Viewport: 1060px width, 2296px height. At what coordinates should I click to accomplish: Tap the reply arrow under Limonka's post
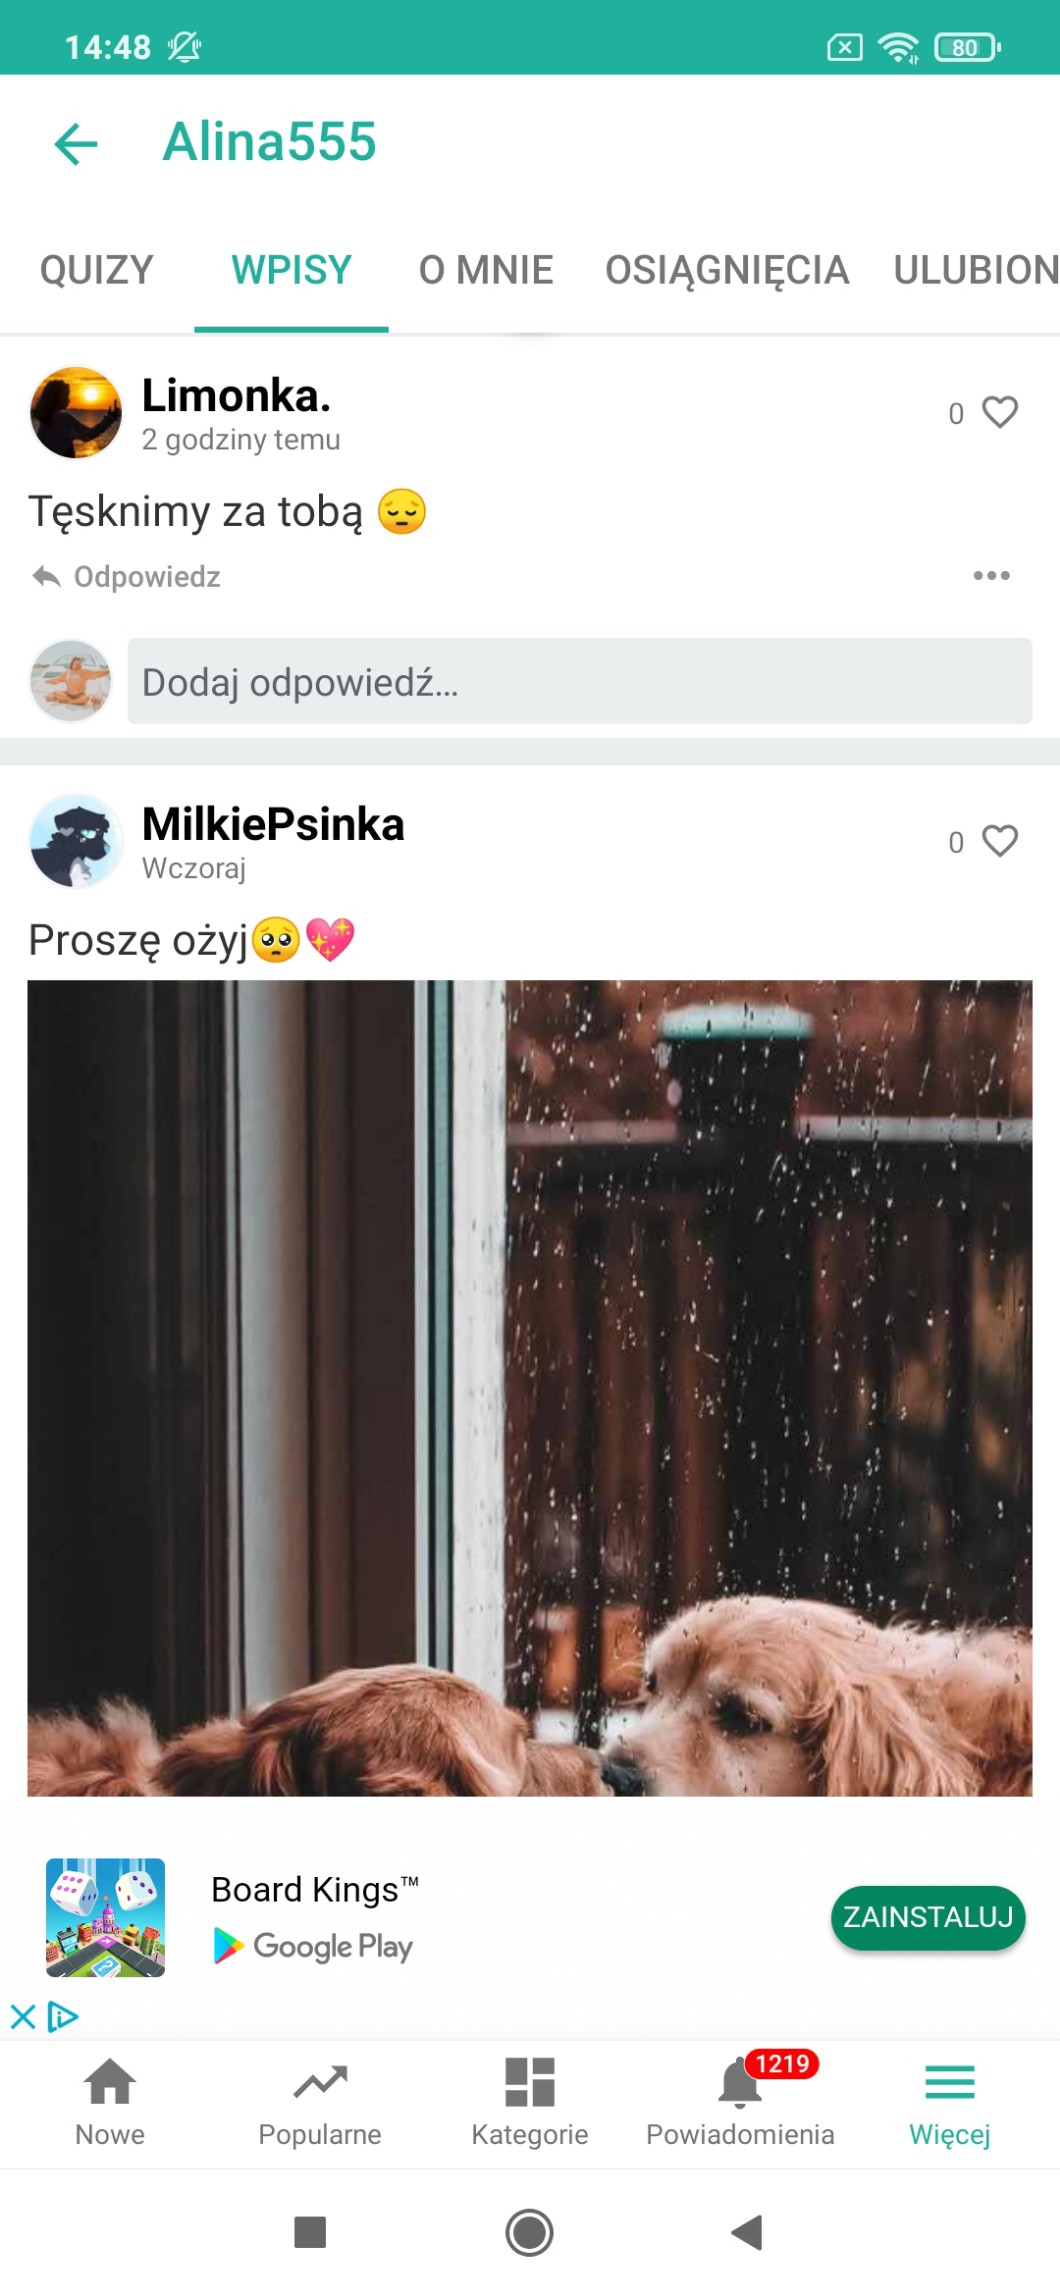(46, 577)
